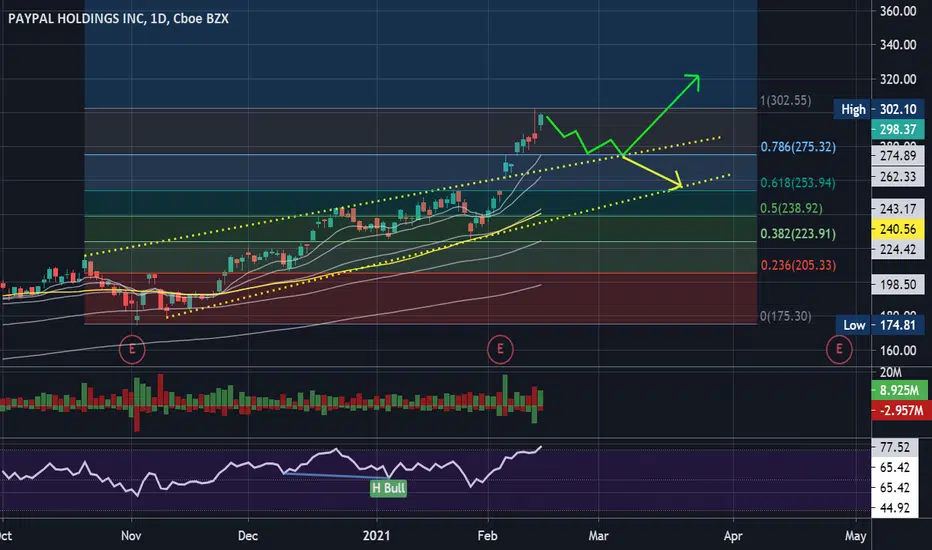Click the February earnings E marker

500,349
